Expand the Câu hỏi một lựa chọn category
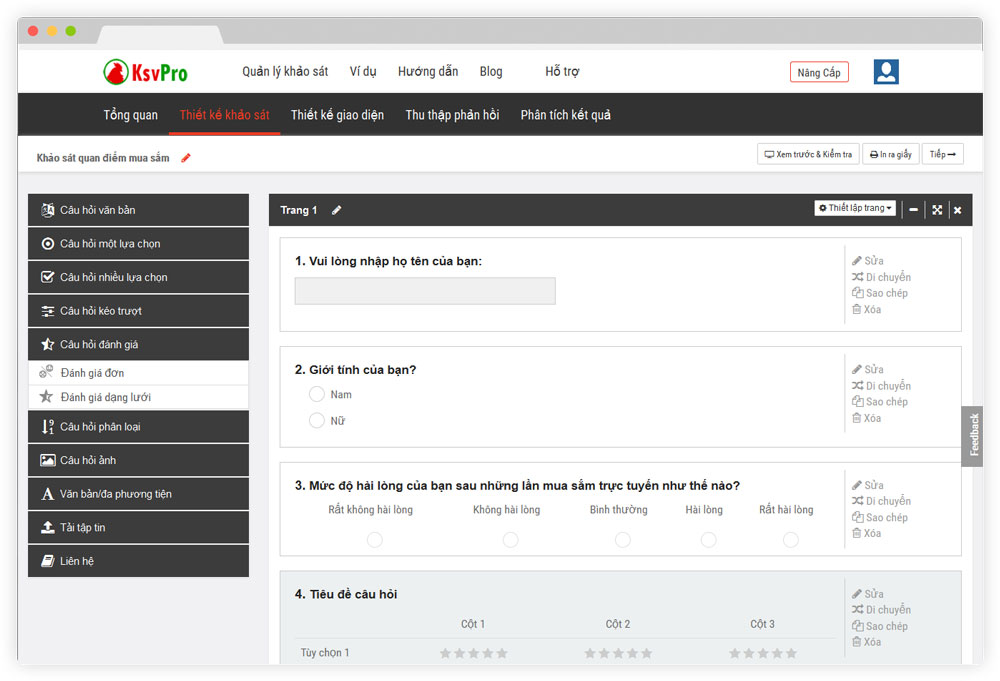Image resolution: width=1000 pixels, height=681 pixels. 138,244
